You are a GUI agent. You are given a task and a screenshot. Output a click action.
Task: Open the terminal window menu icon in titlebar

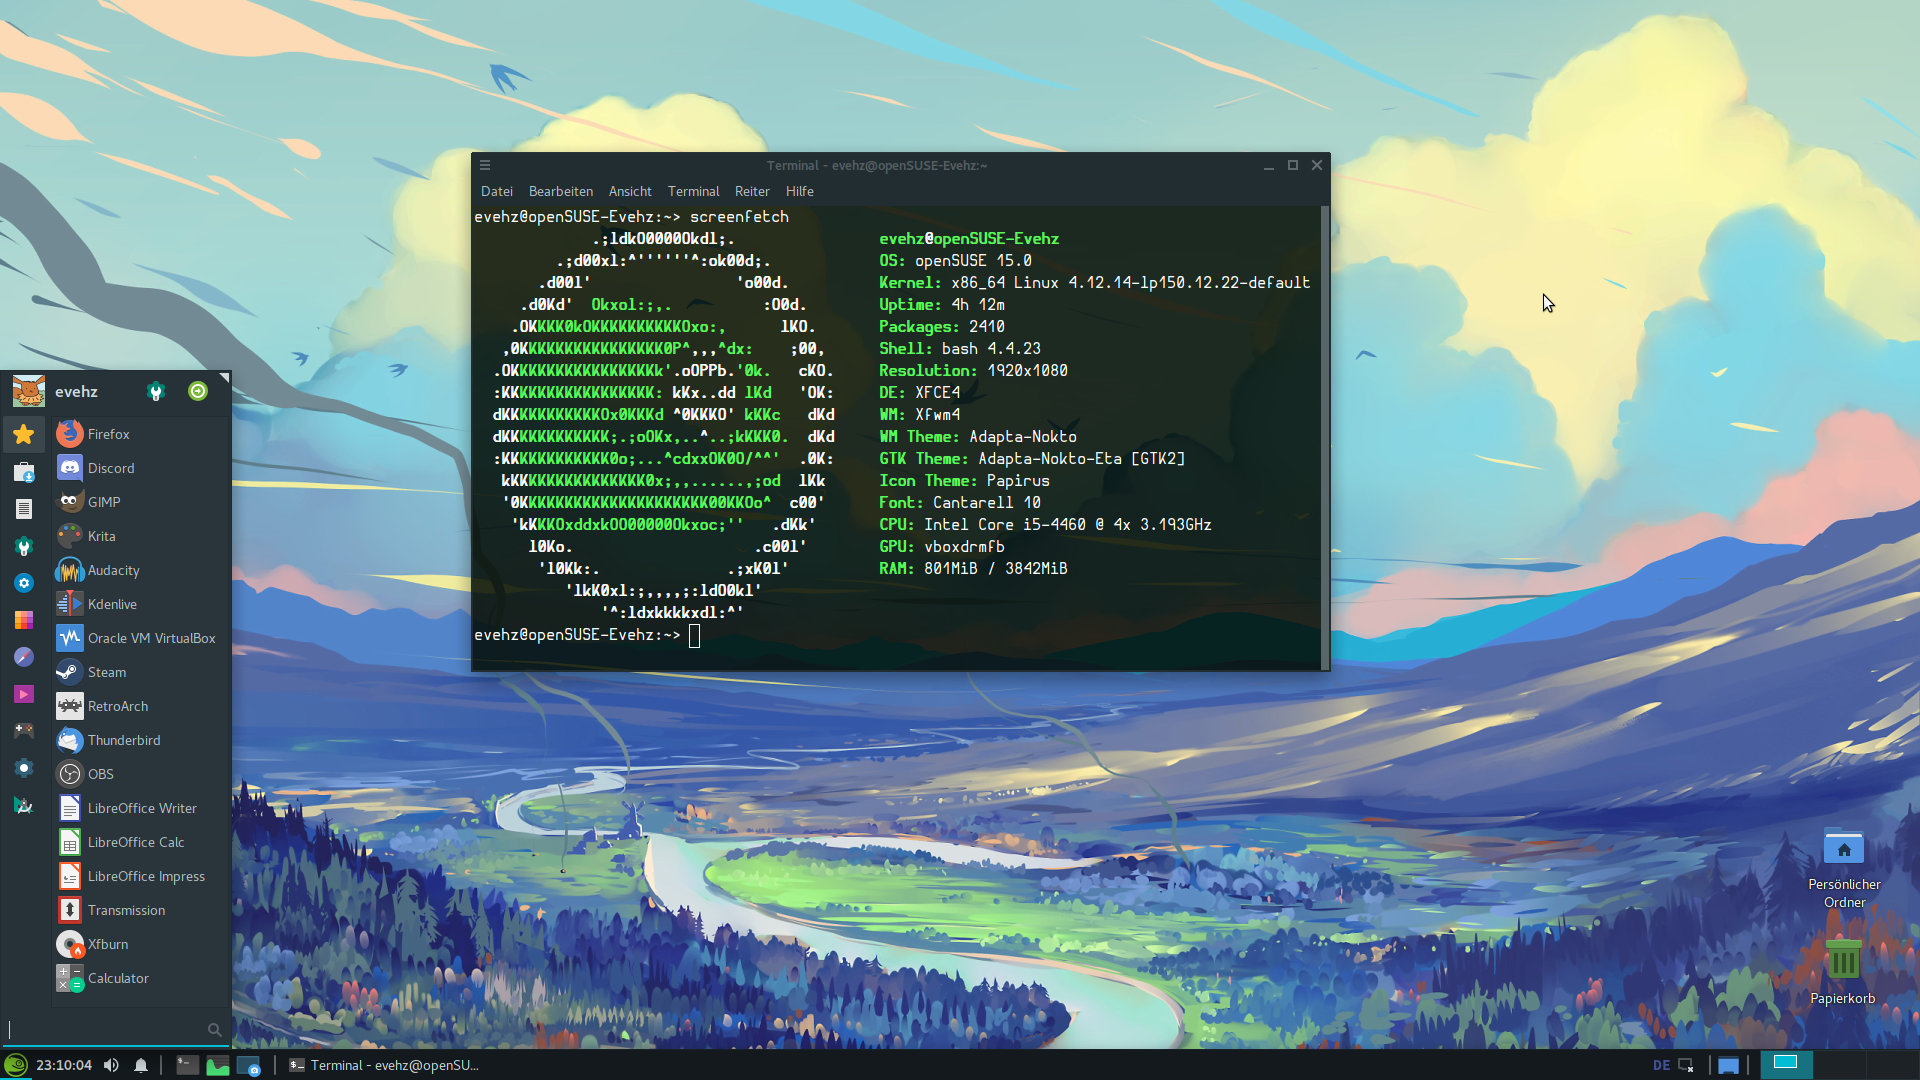click(485, 165)
